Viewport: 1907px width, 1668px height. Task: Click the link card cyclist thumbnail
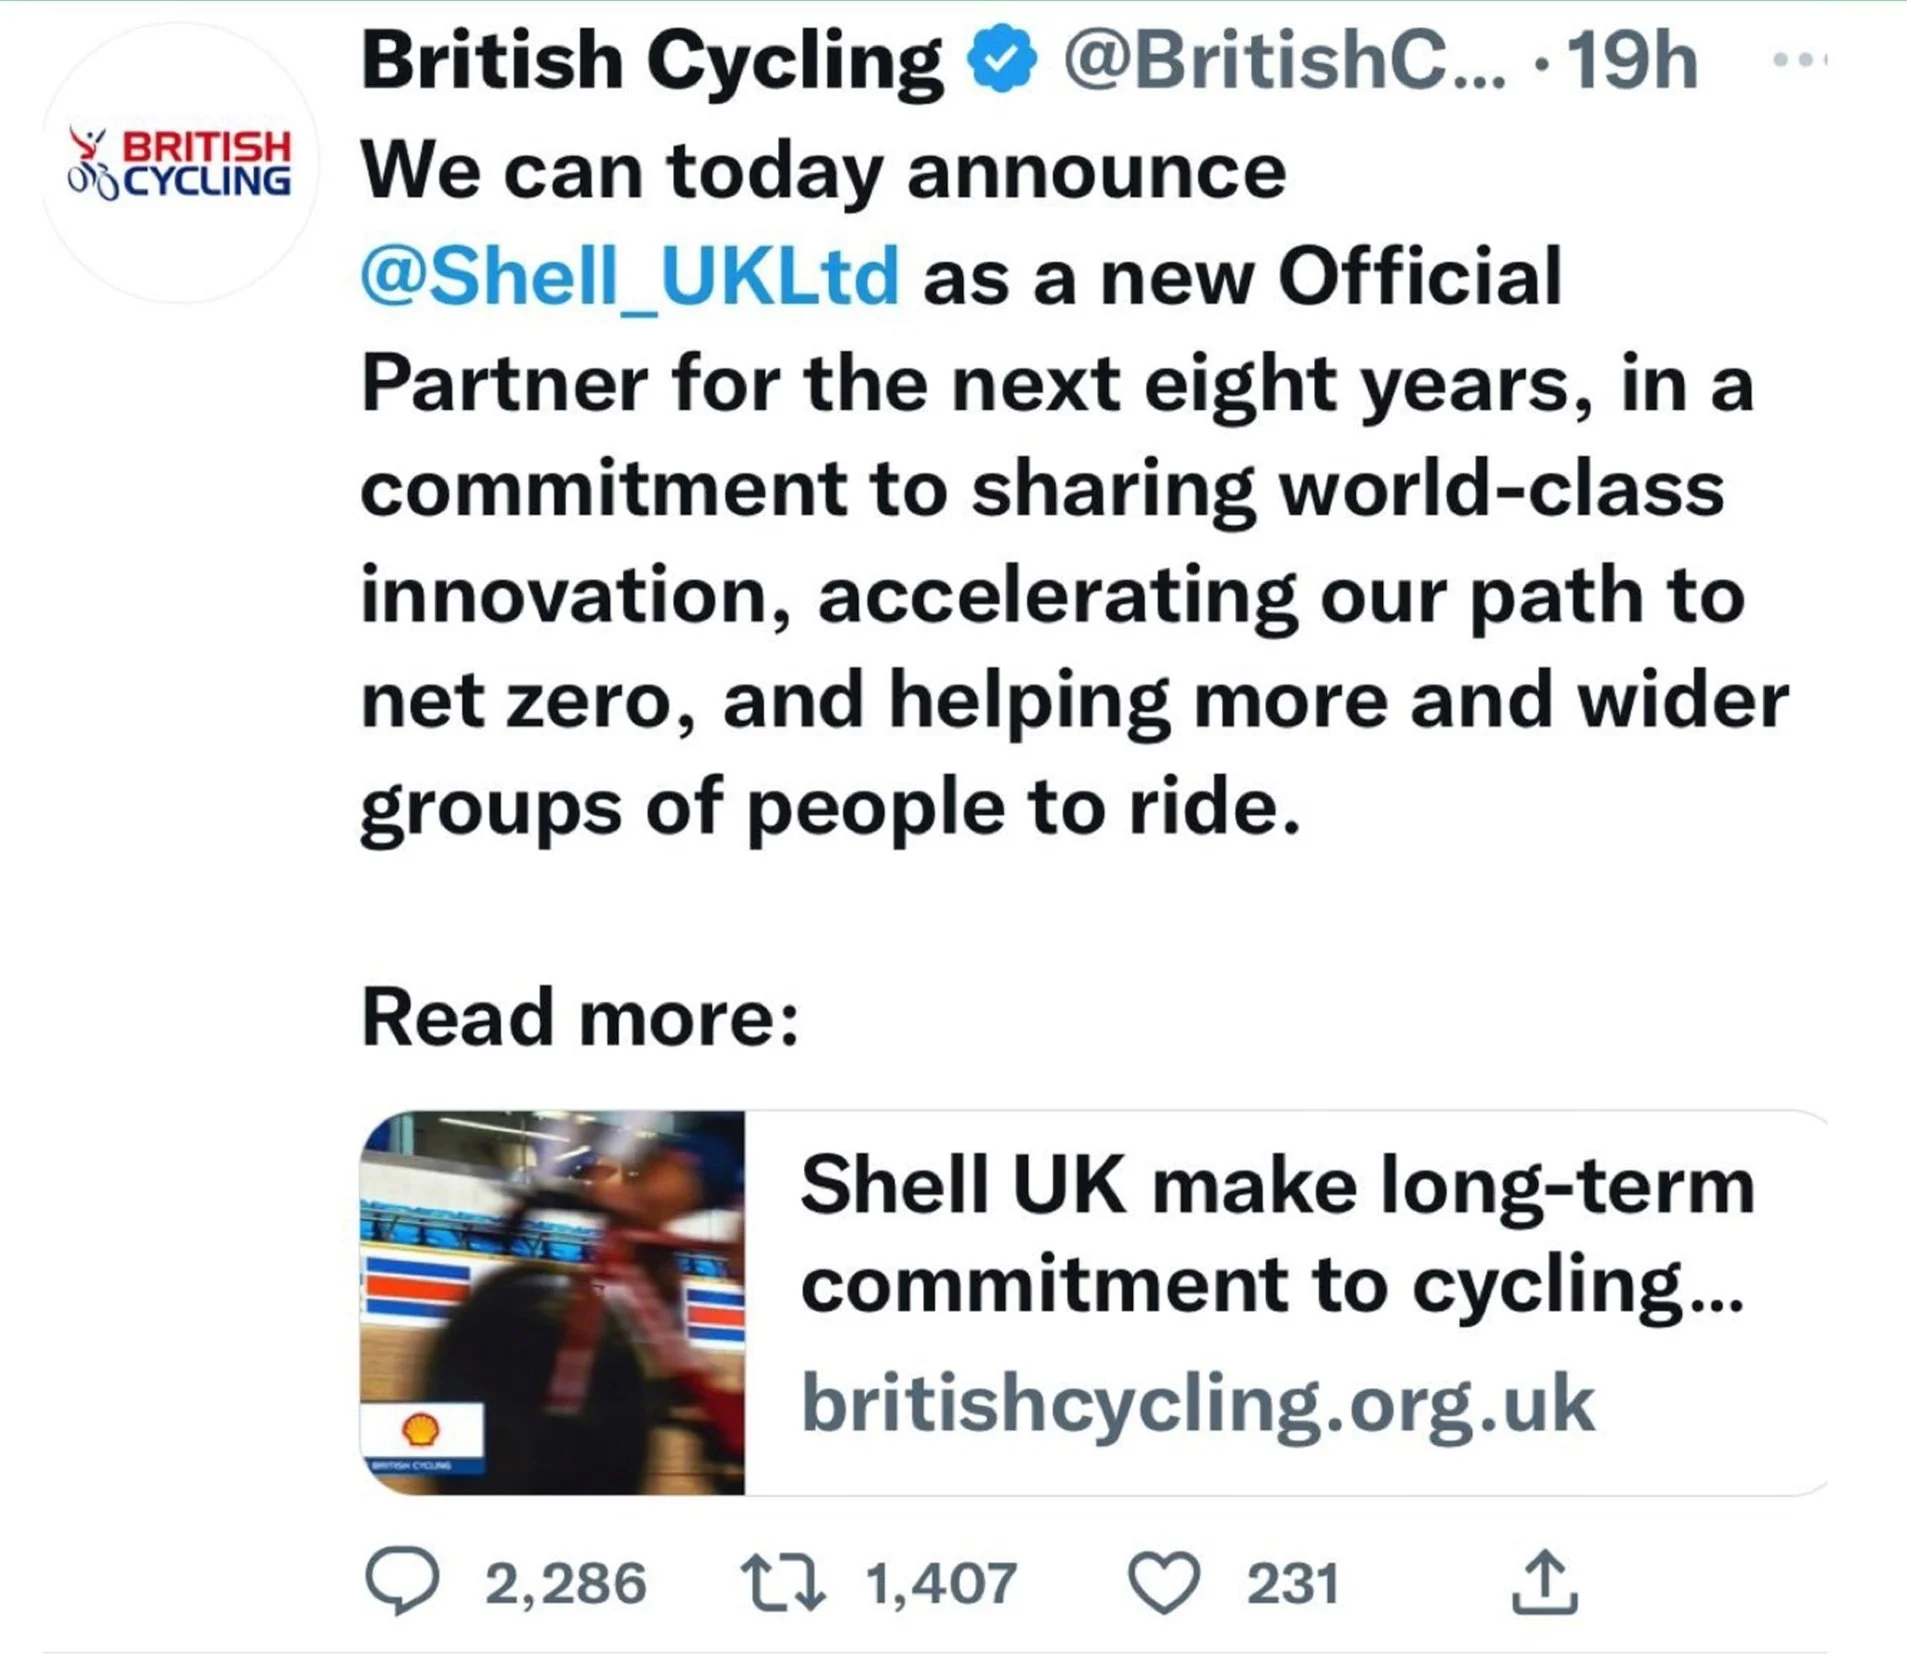tap(552, 1302)
